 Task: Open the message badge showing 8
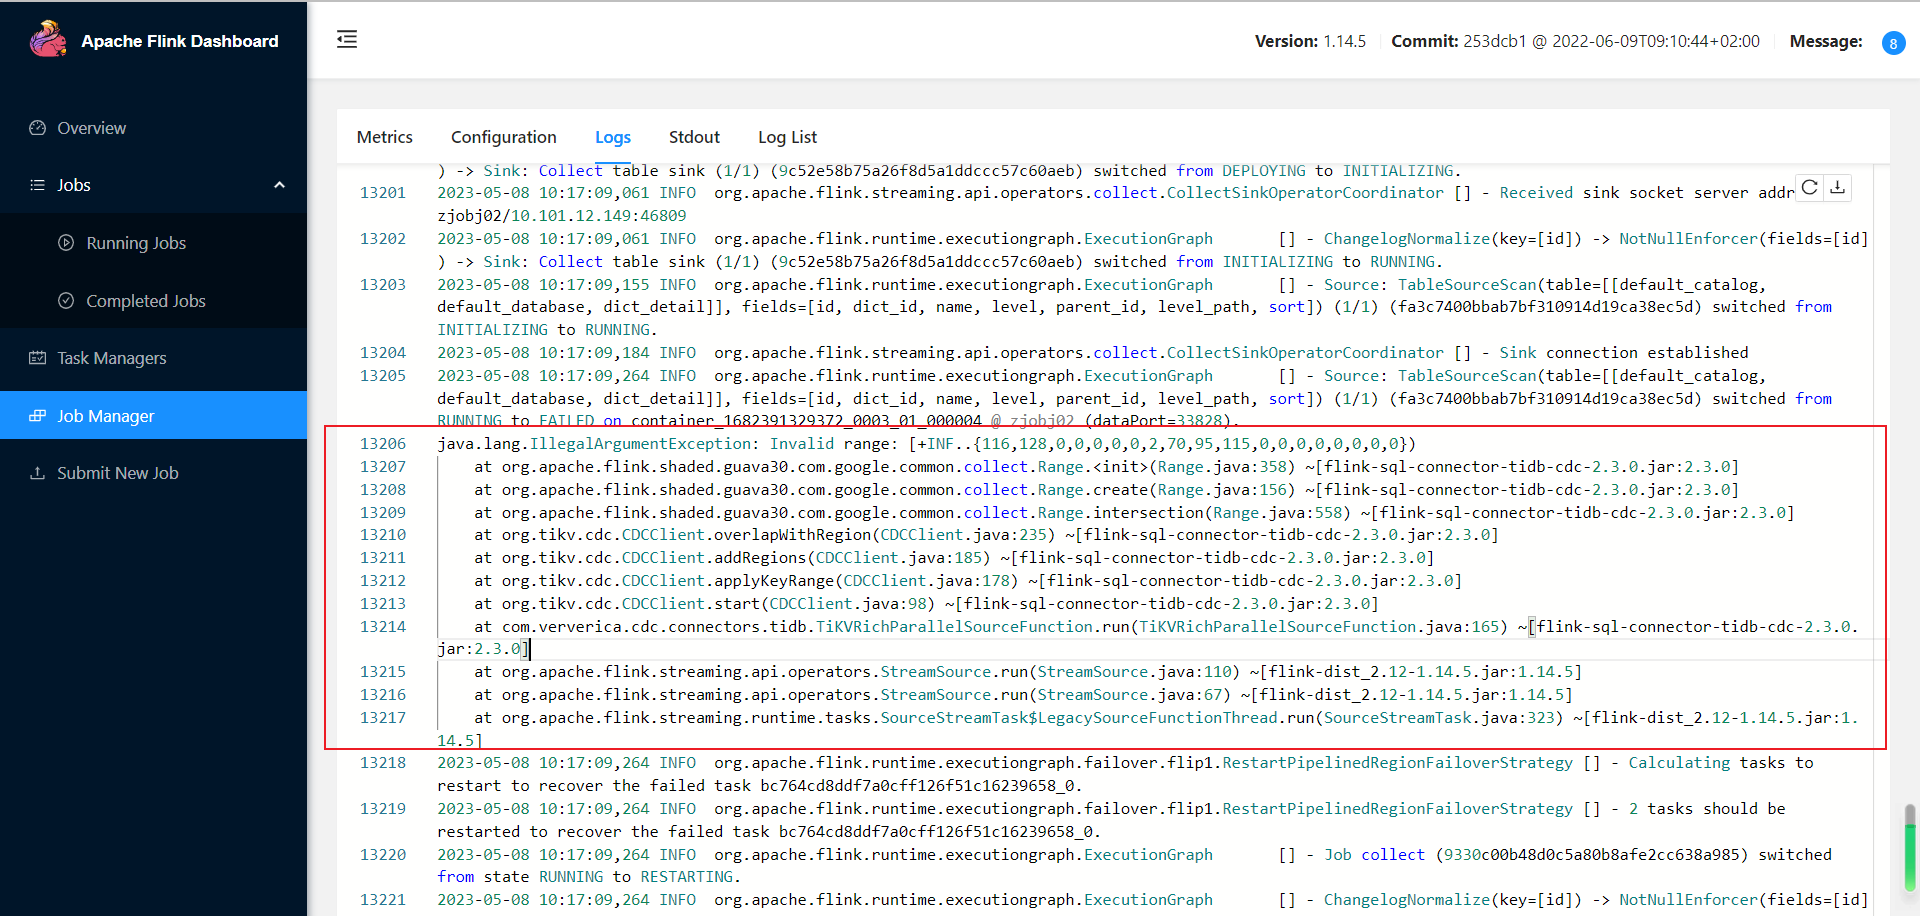tap(1893, 43)
